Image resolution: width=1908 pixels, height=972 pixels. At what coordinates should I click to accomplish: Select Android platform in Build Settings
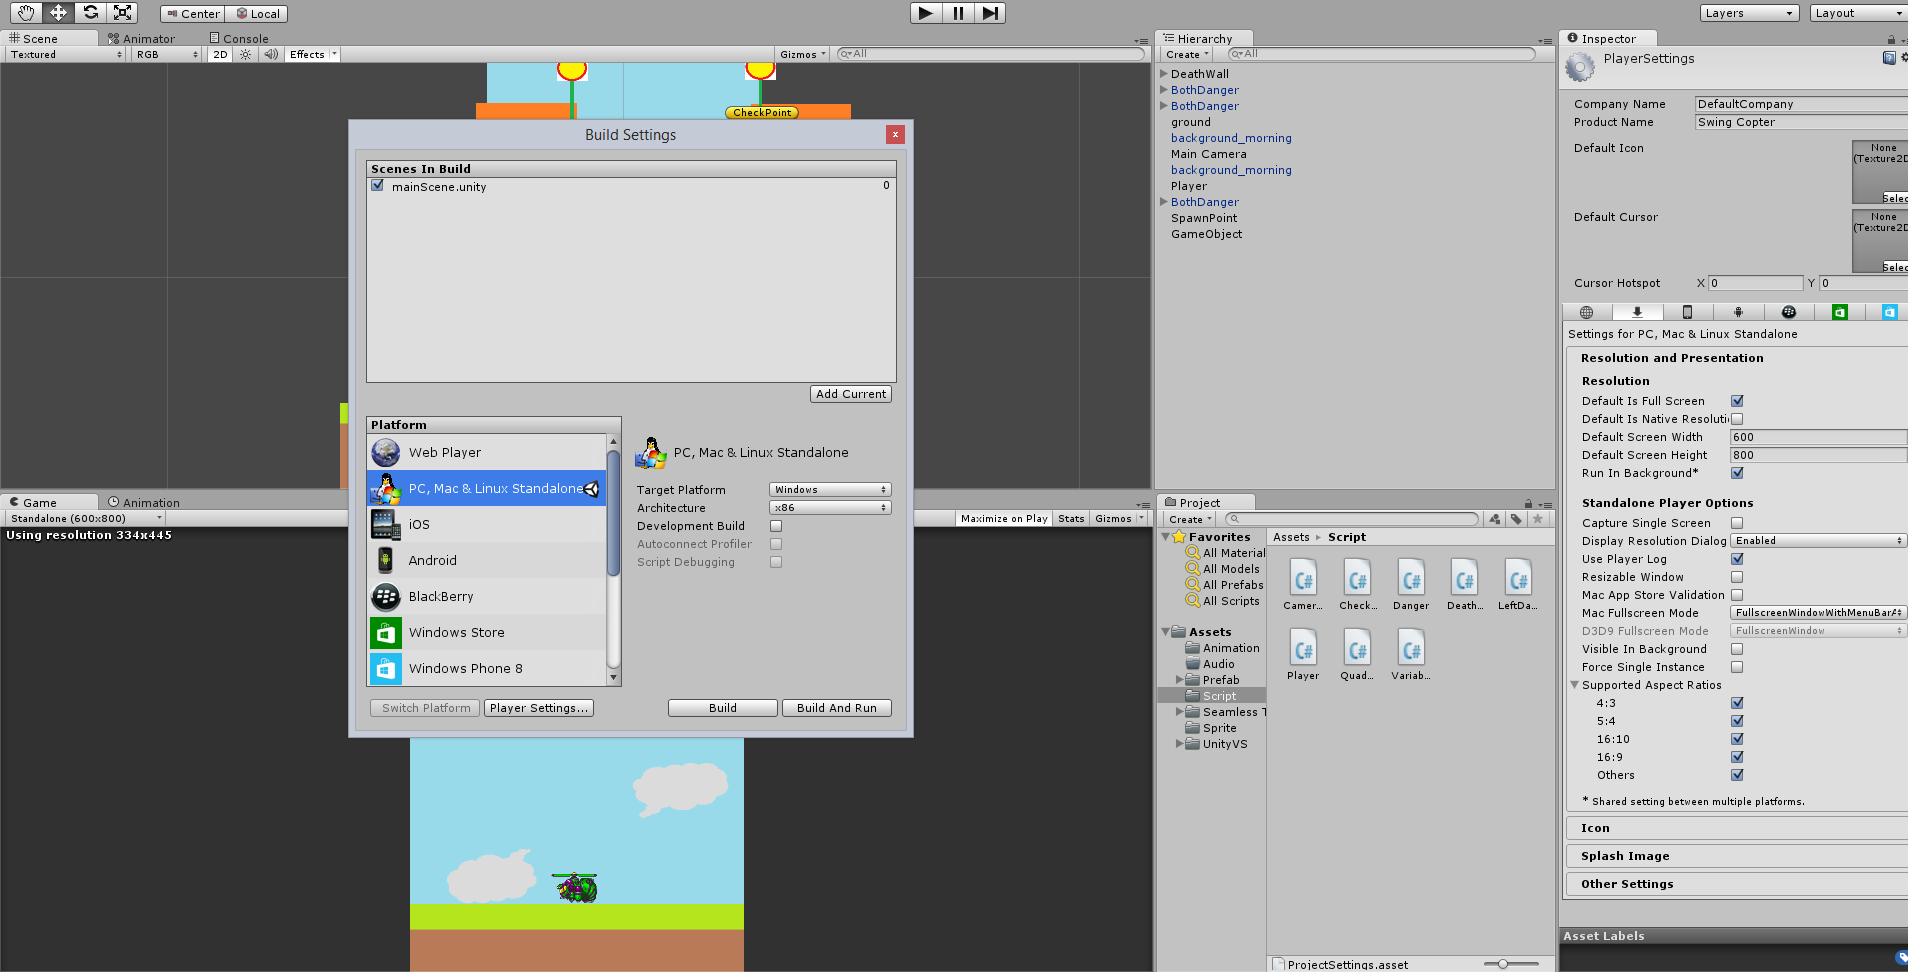(x=487, y=561)
